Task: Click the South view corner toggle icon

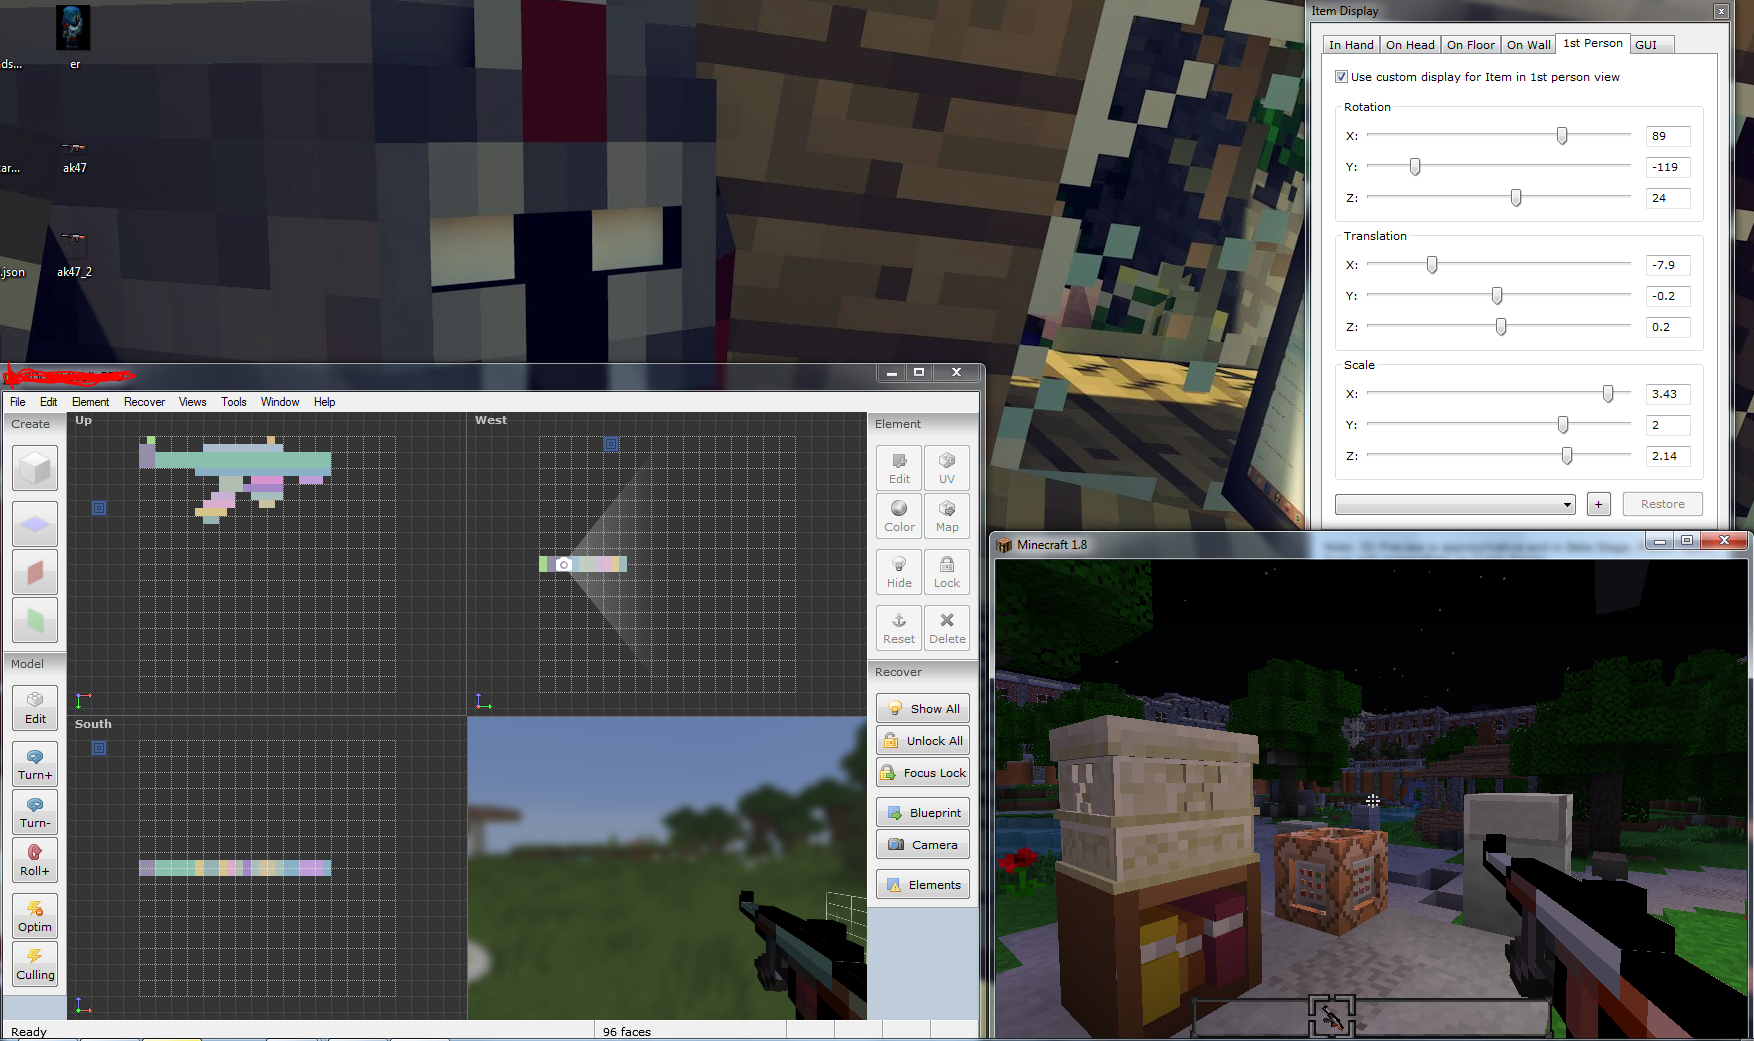Action: click(99, 748)
